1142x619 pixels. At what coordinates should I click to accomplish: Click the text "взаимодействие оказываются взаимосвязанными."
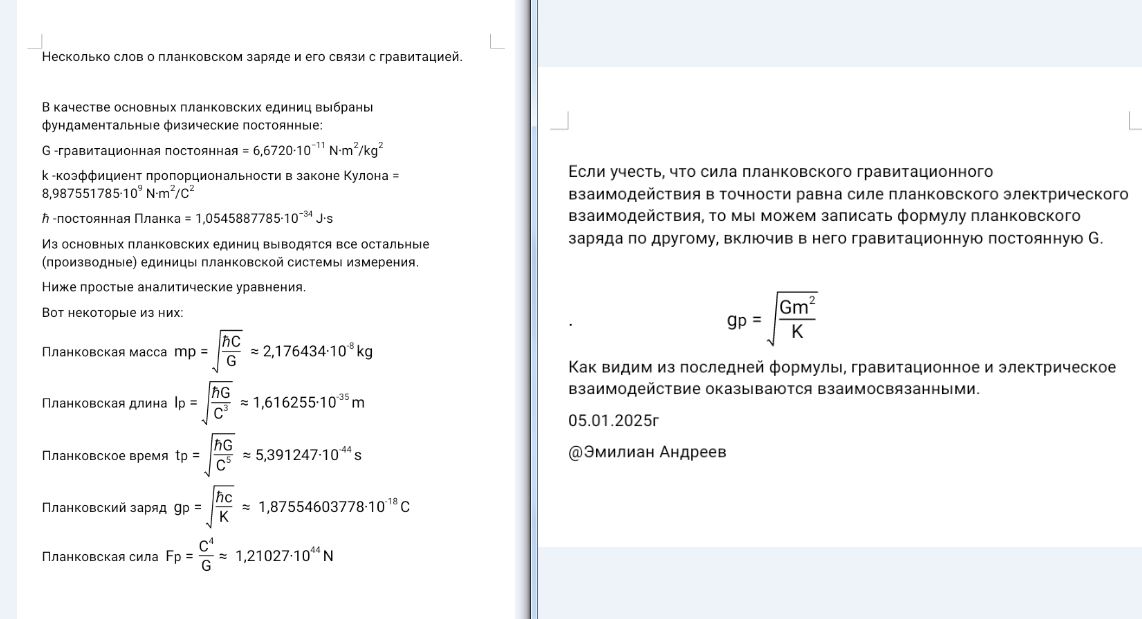774,389
